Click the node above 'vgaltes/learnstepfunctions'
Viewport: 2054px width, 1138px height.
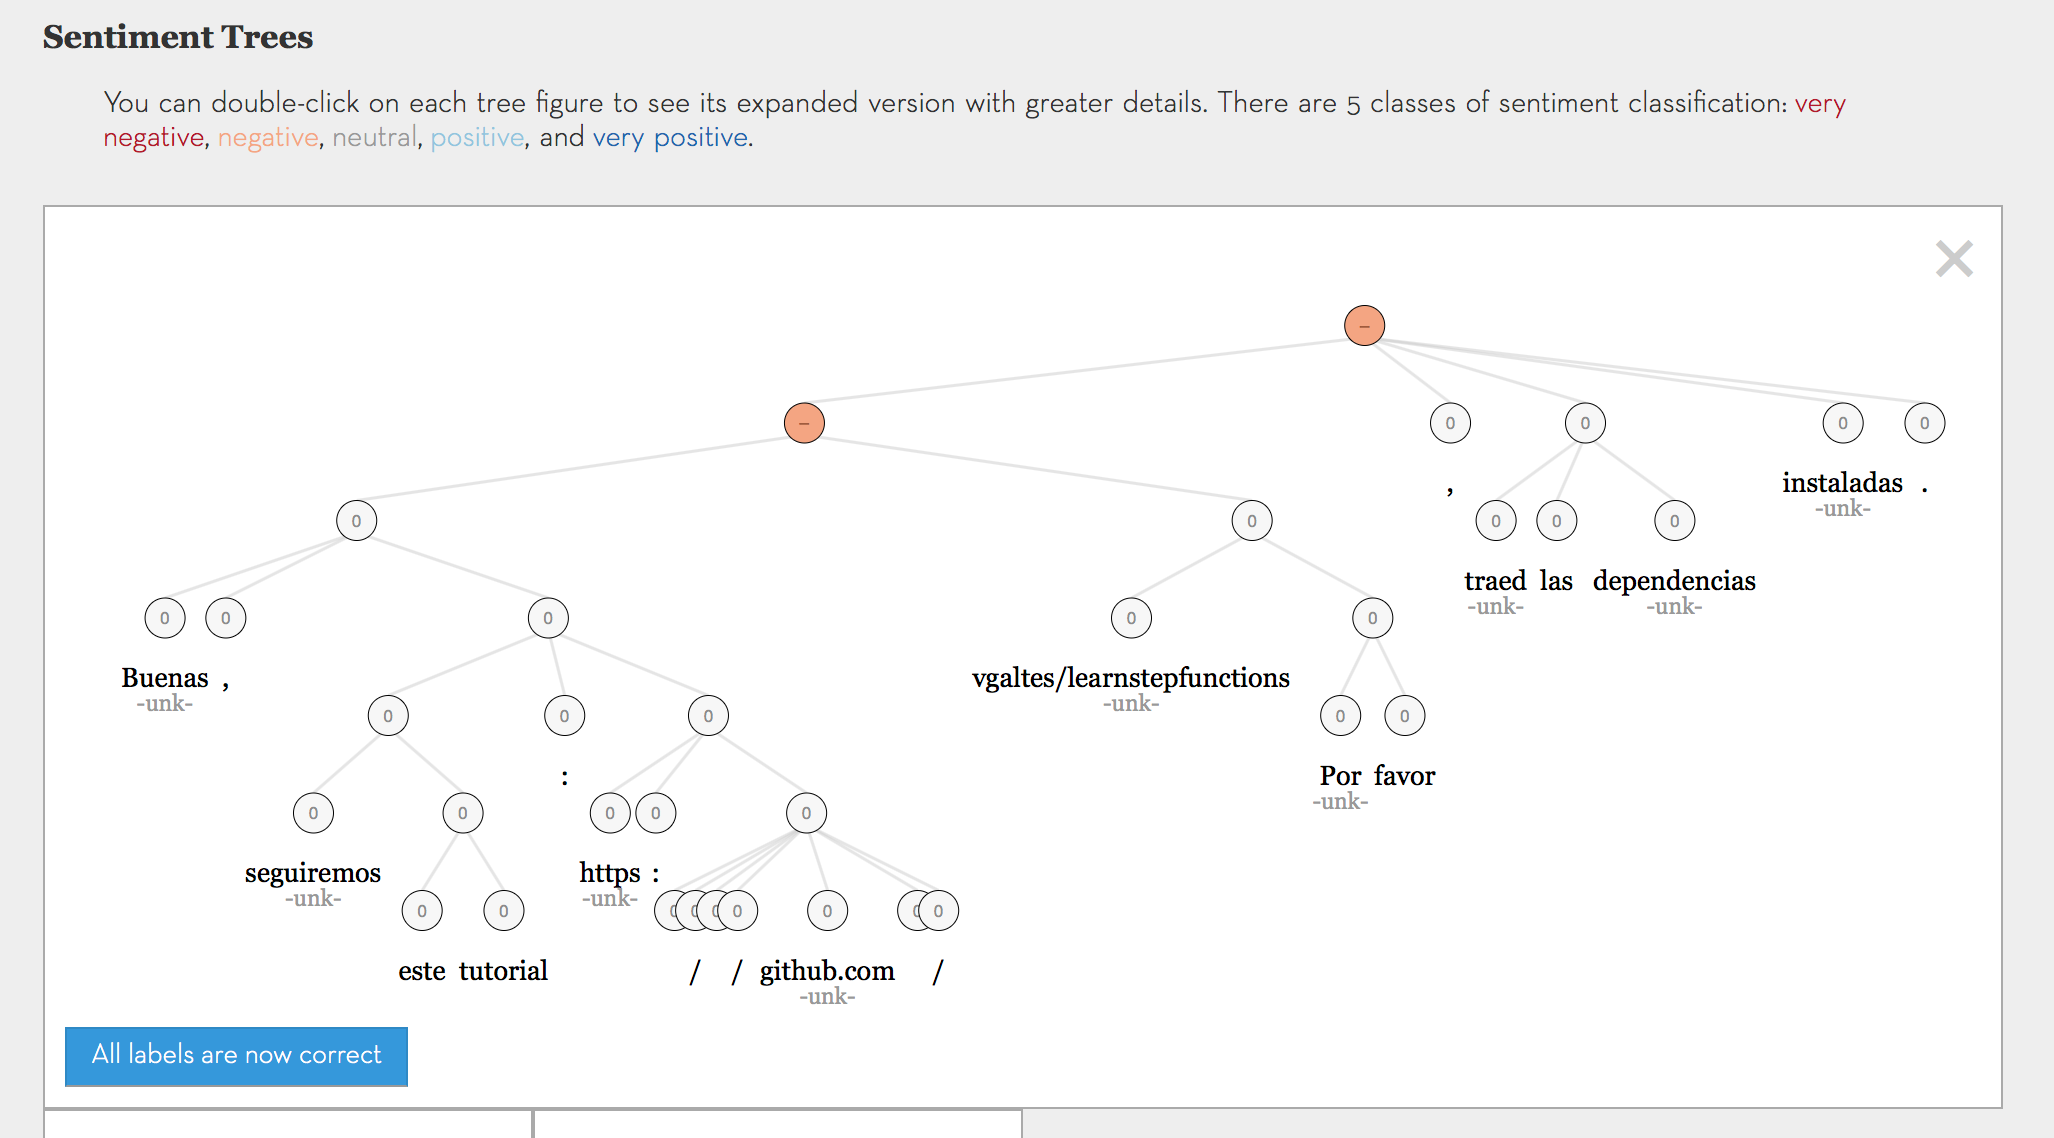1131,617
